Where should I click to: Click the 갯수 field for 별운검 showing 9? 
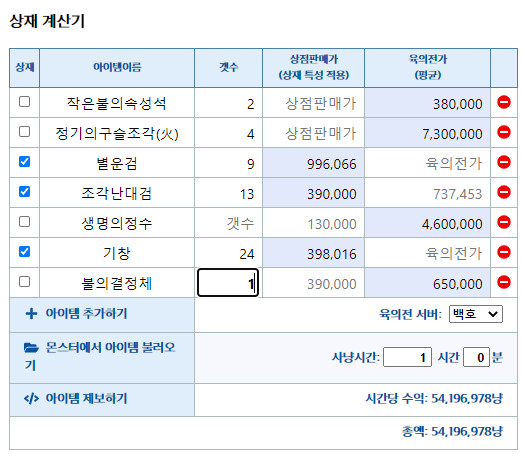point(228,163)
